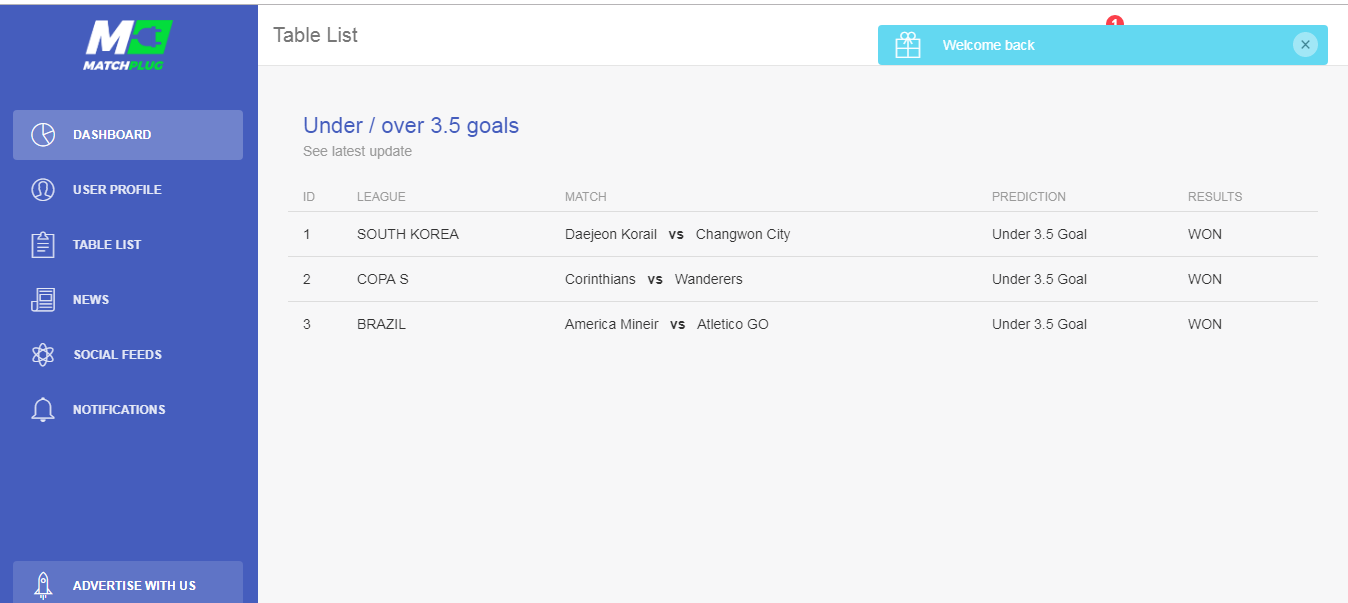Viewport: 1348px width, 603px height.
Task: Click the rocket icon near Advertise With Us
Action: [x=43, y=585]
